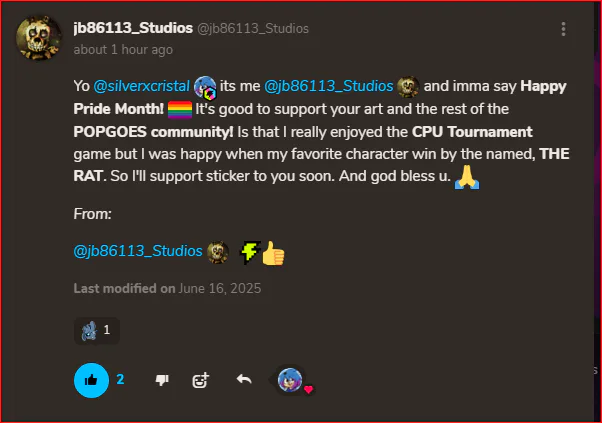The width and height of the screenshot is (602, 423).
Task: Click the grey @jb86113_Studios handle in header
Action: [253, 28]
